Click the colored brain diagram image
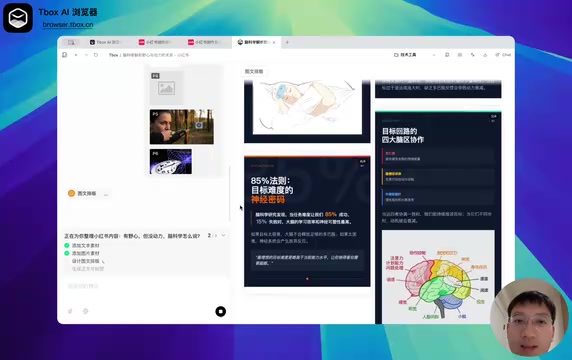Viewport: 572px width, 360px height. click(x=438, y=277)
